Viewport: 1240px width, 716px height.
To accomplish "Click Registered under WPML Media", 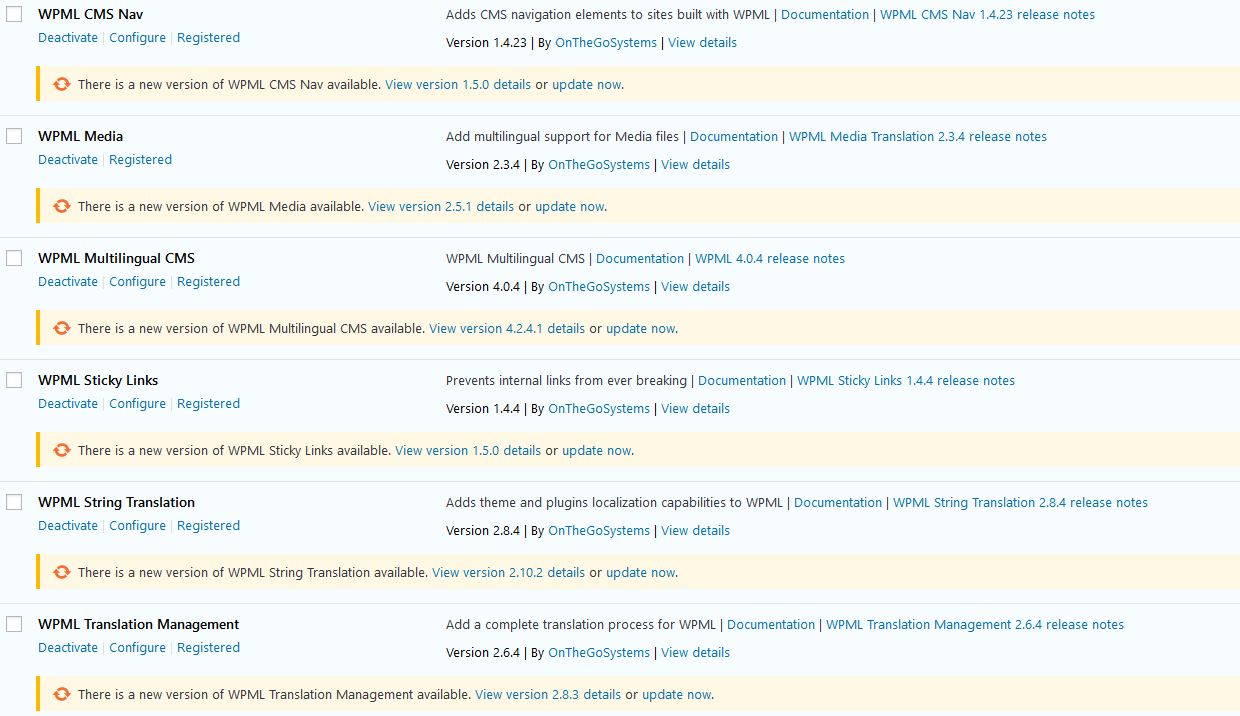I will click(x=140, y=160).
